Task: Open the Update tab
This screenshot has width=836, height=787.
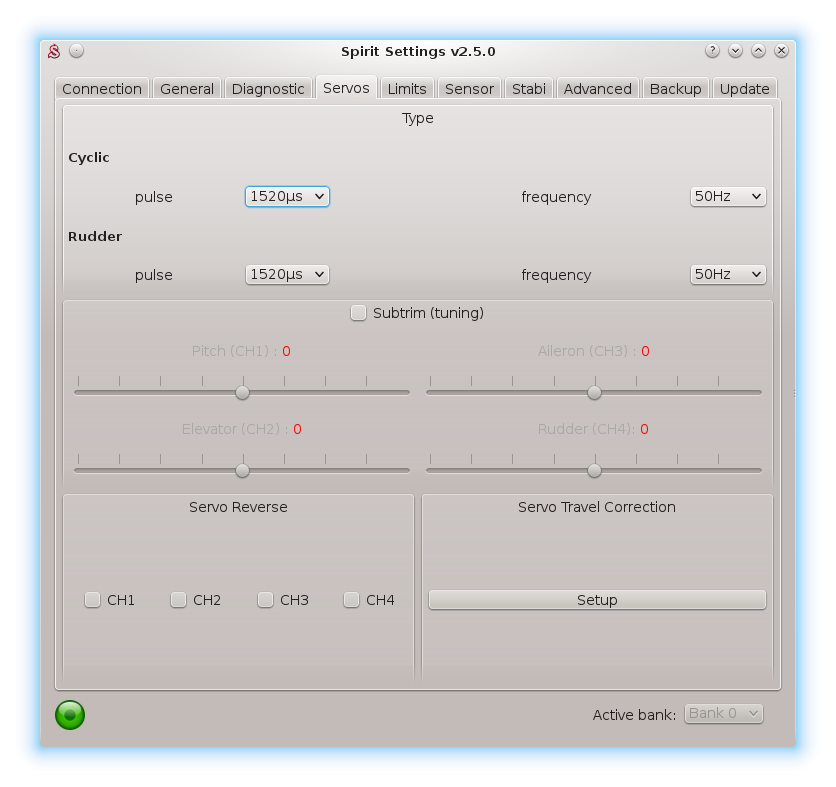Action: [745, 89]
